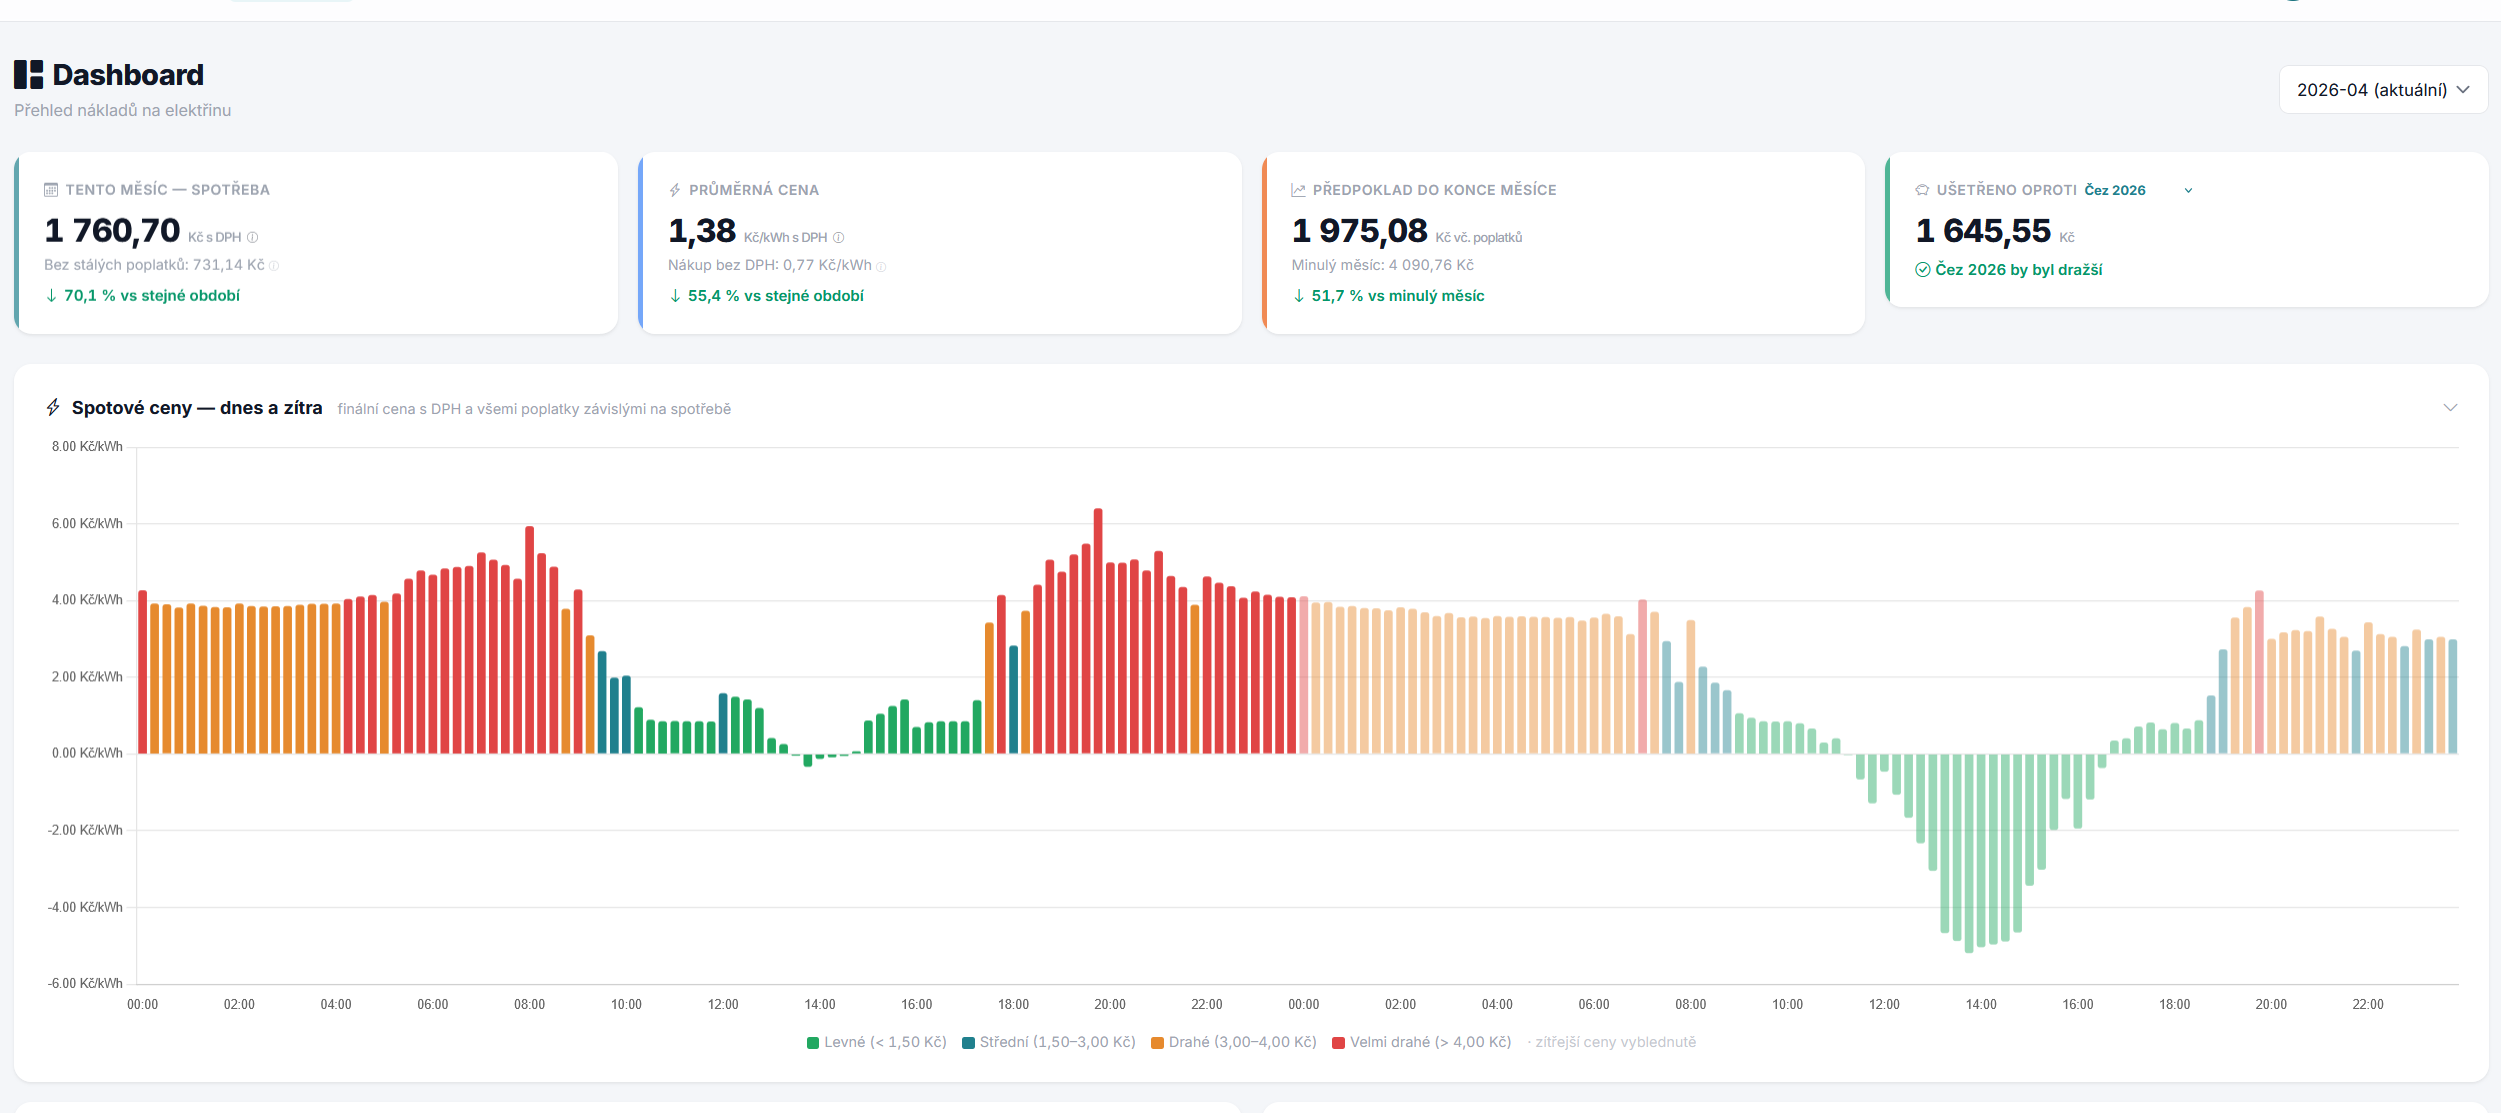Click the trend chart icon on Předpoklad card
Viewport: 2501px width, 1113px height.
pos(1297,189)
